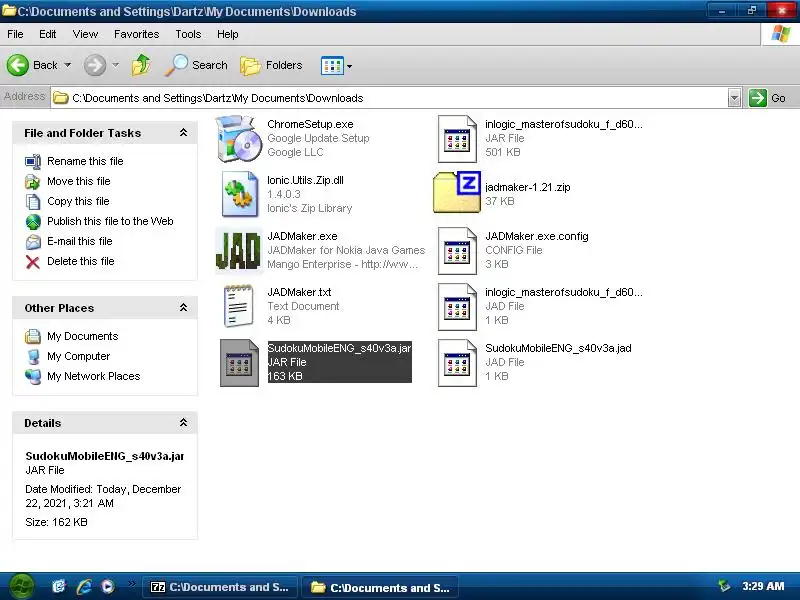Open the File menu
This screenshot has height=600, width=800.
point(15,34)
